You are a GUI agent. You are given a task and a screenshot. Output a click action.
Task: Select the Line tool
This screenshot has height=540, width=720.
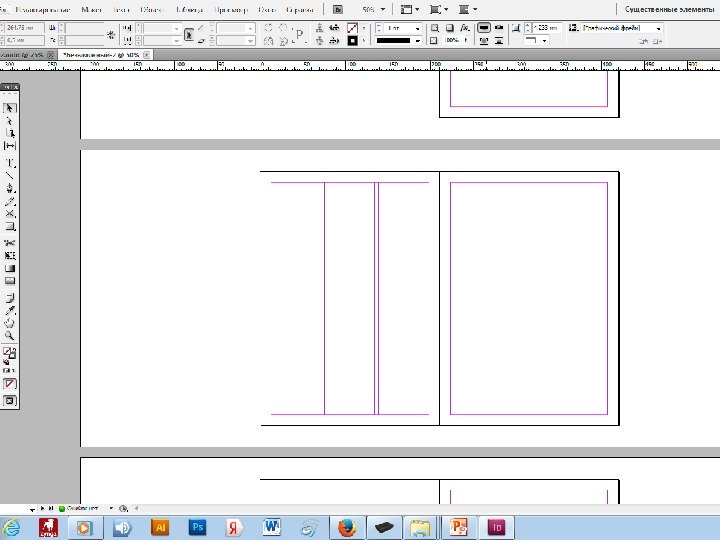pyautogui.click(x=10, y=175)
